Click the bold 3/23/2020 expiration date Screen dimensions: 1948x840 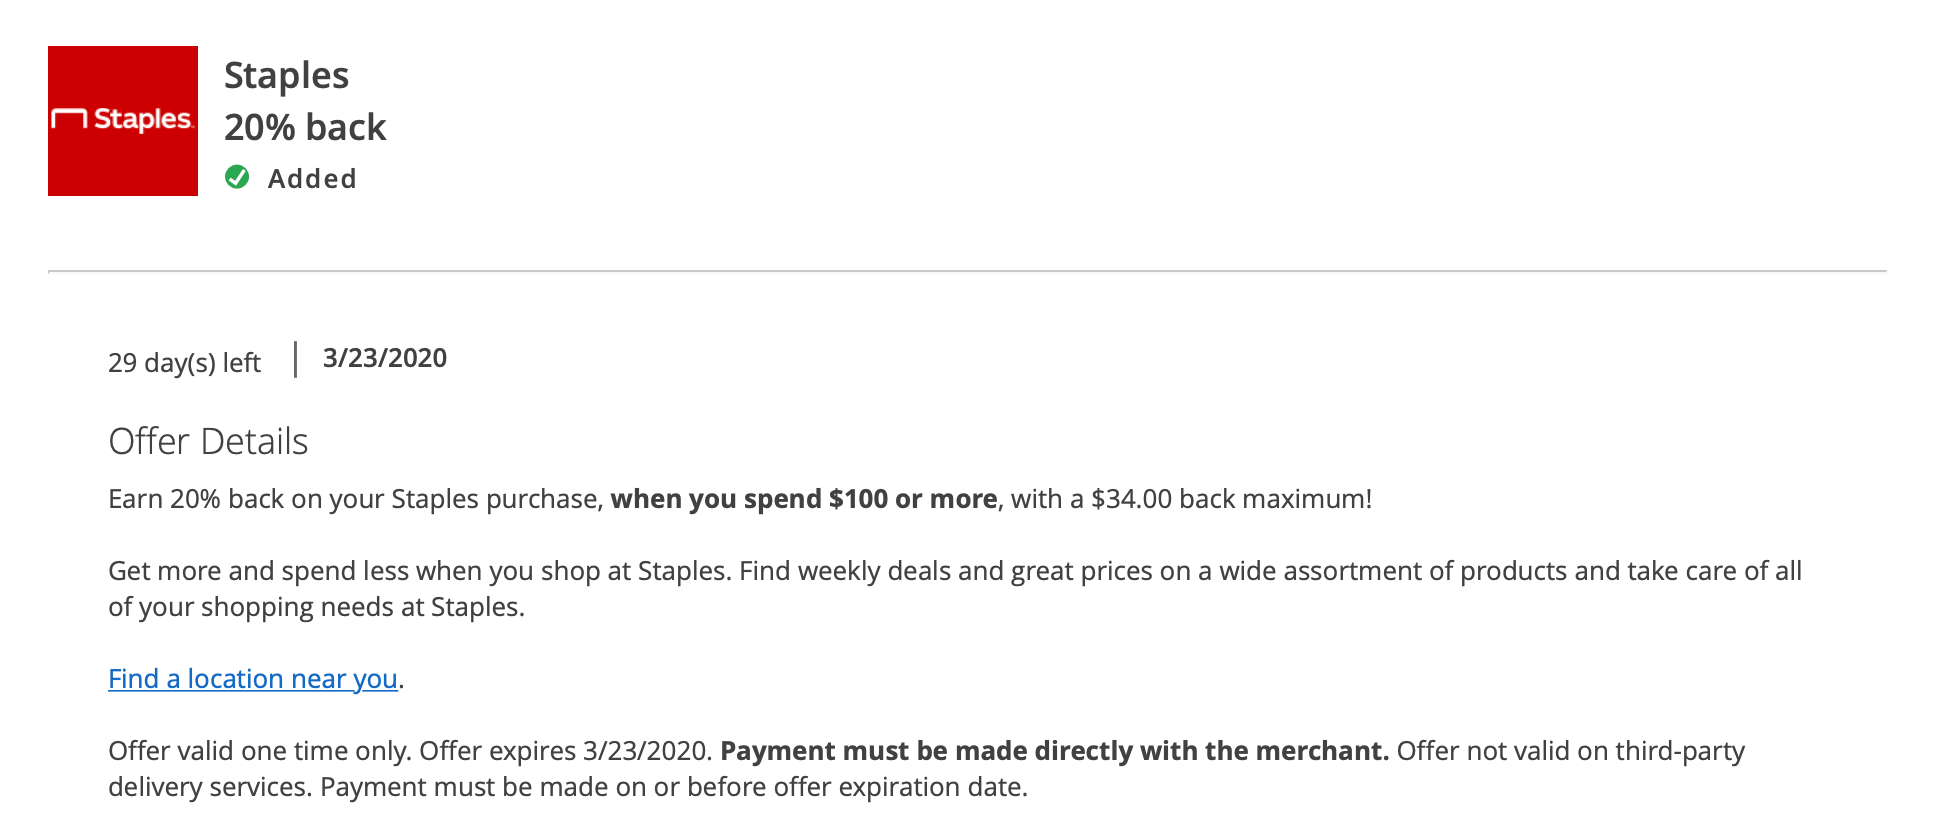pyautogui.click(x=385, y=358)
